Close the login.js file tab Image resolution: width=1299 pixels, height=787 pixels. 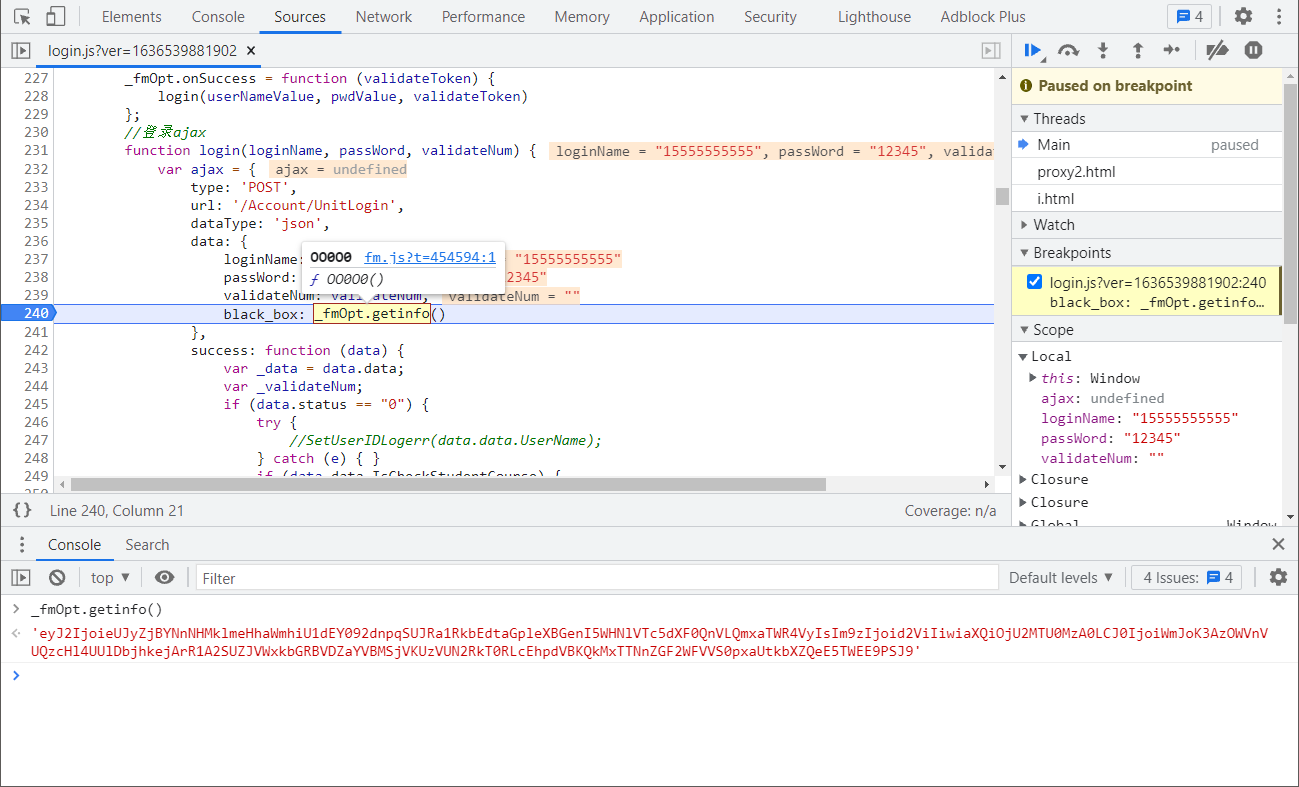251,50
